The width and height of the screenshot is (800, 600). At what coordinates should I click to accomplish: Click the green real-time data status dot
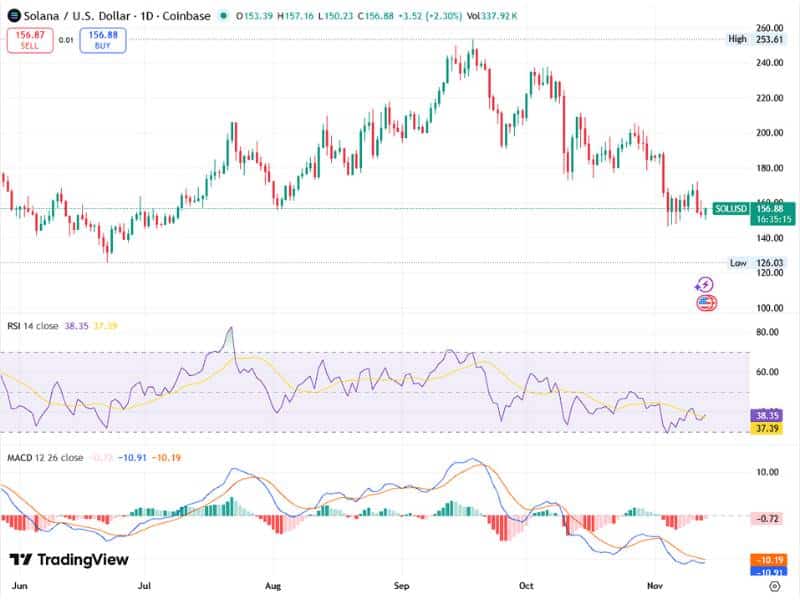[x=224, y=16]
